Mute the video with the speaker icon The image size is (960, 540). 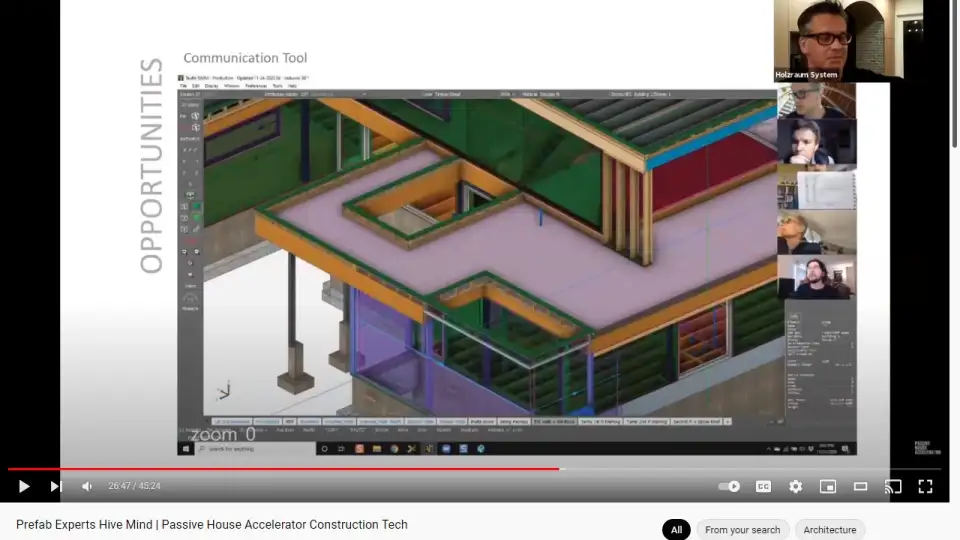(87, 486)
